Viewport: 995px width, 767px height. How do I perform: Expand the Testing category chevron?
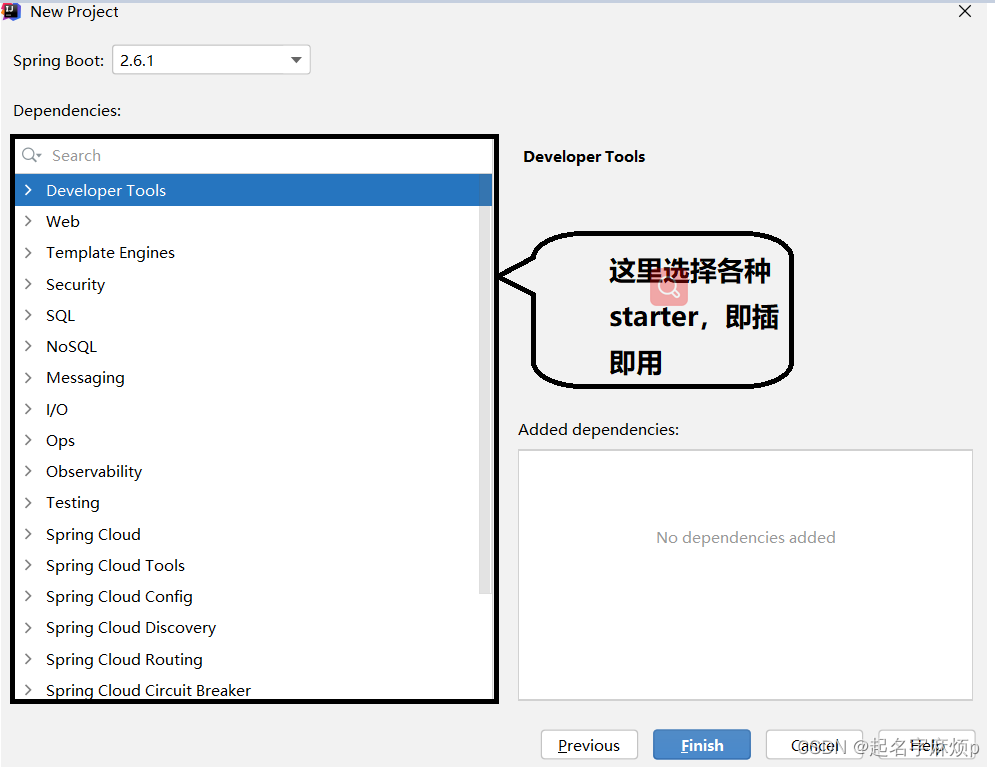(28, 502)
